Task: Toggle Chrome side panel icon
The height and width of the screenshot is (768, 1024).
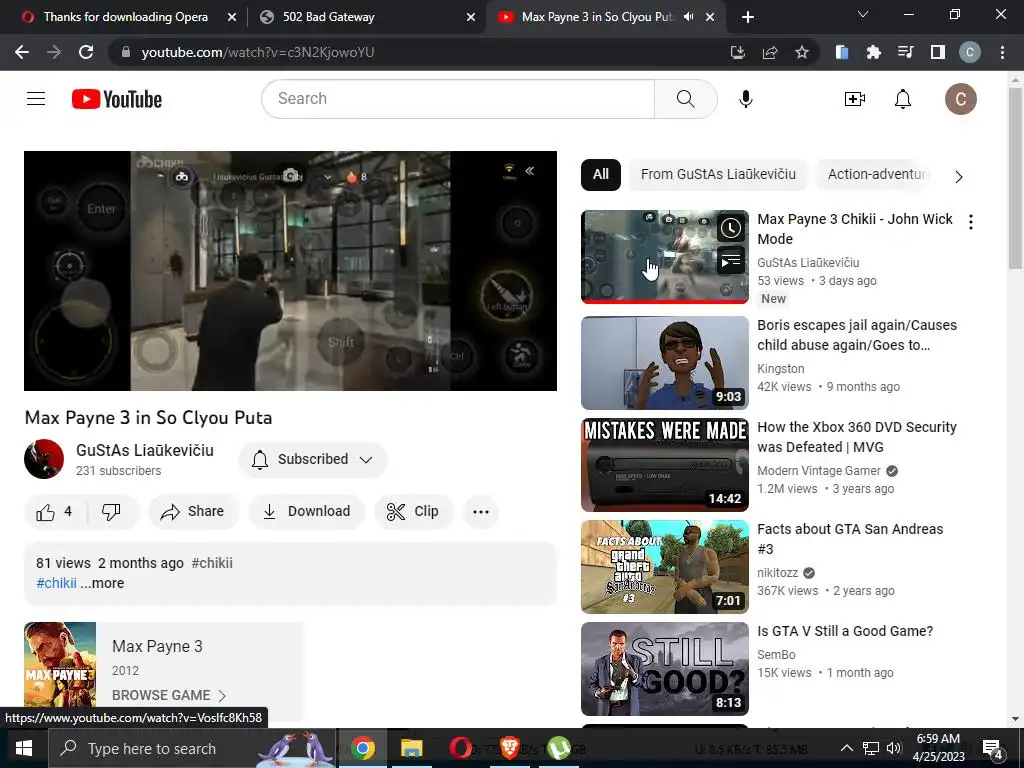Action: point(938,52)
